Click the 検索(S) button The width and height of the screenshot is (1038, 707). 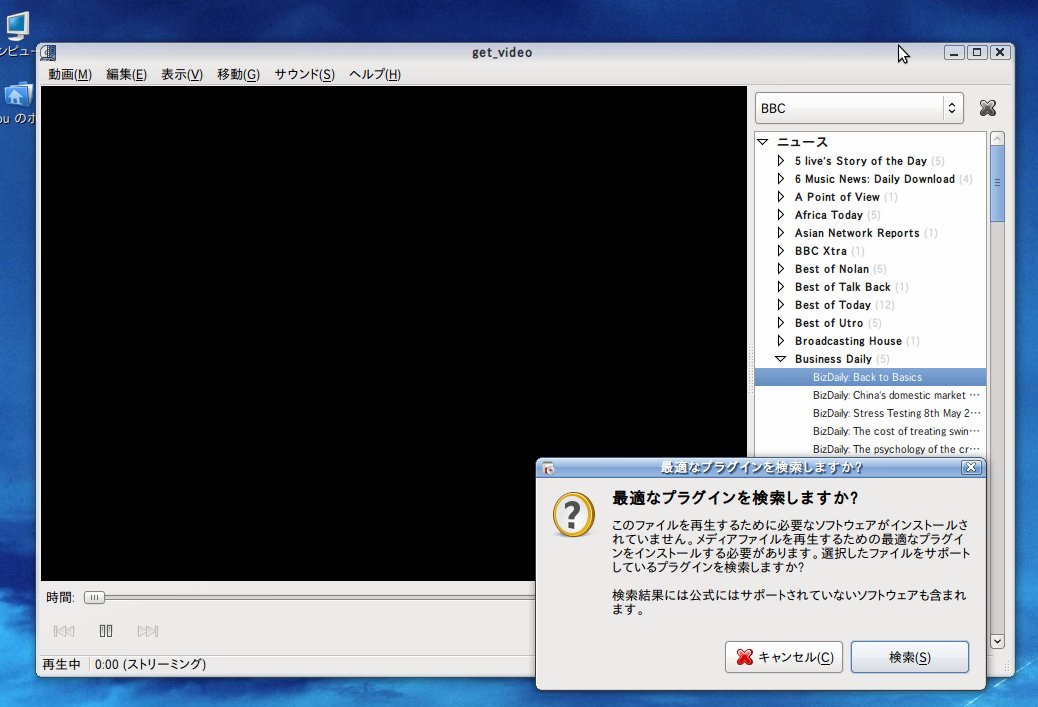tap(910, 657)
